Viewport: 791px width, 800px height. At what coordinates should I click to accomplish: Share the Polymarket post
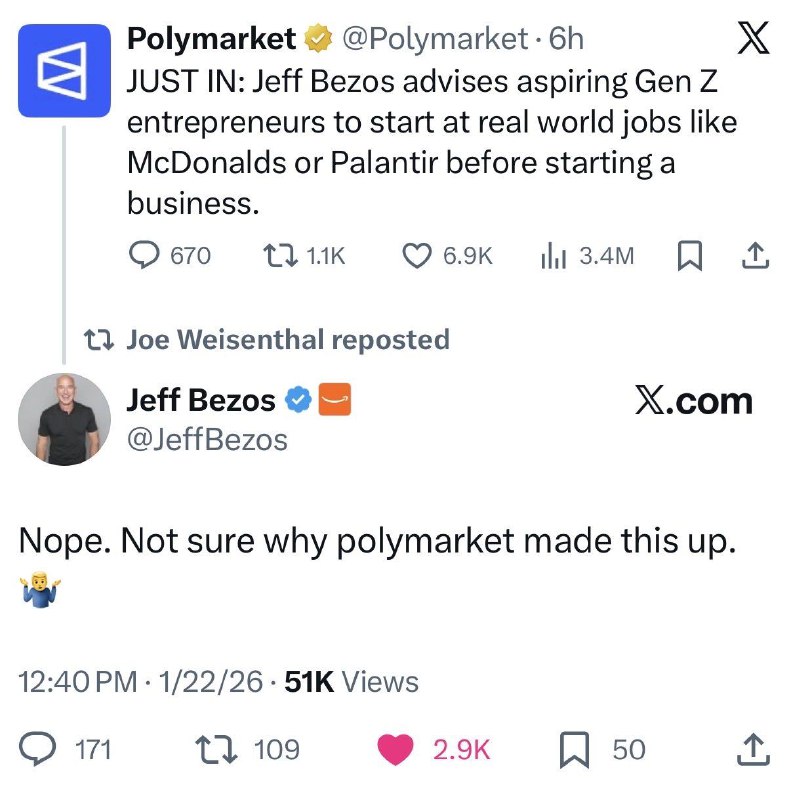point(755,256)
